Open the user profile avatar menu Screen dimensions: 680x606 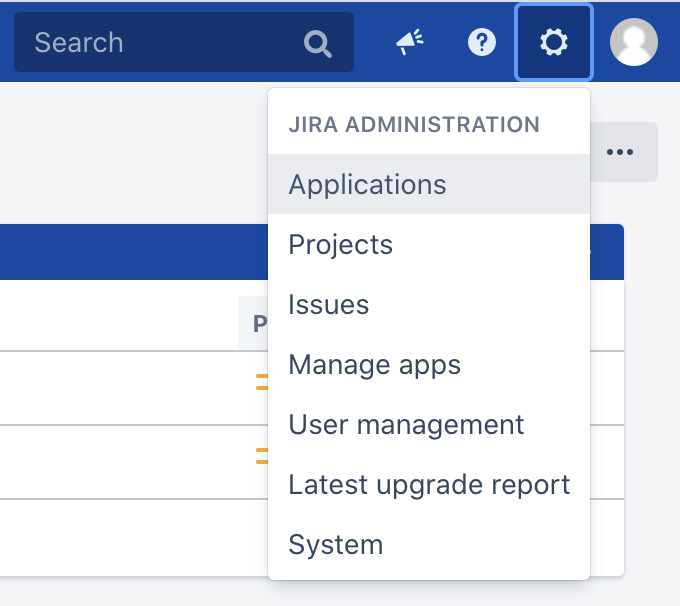coord(634,42)
